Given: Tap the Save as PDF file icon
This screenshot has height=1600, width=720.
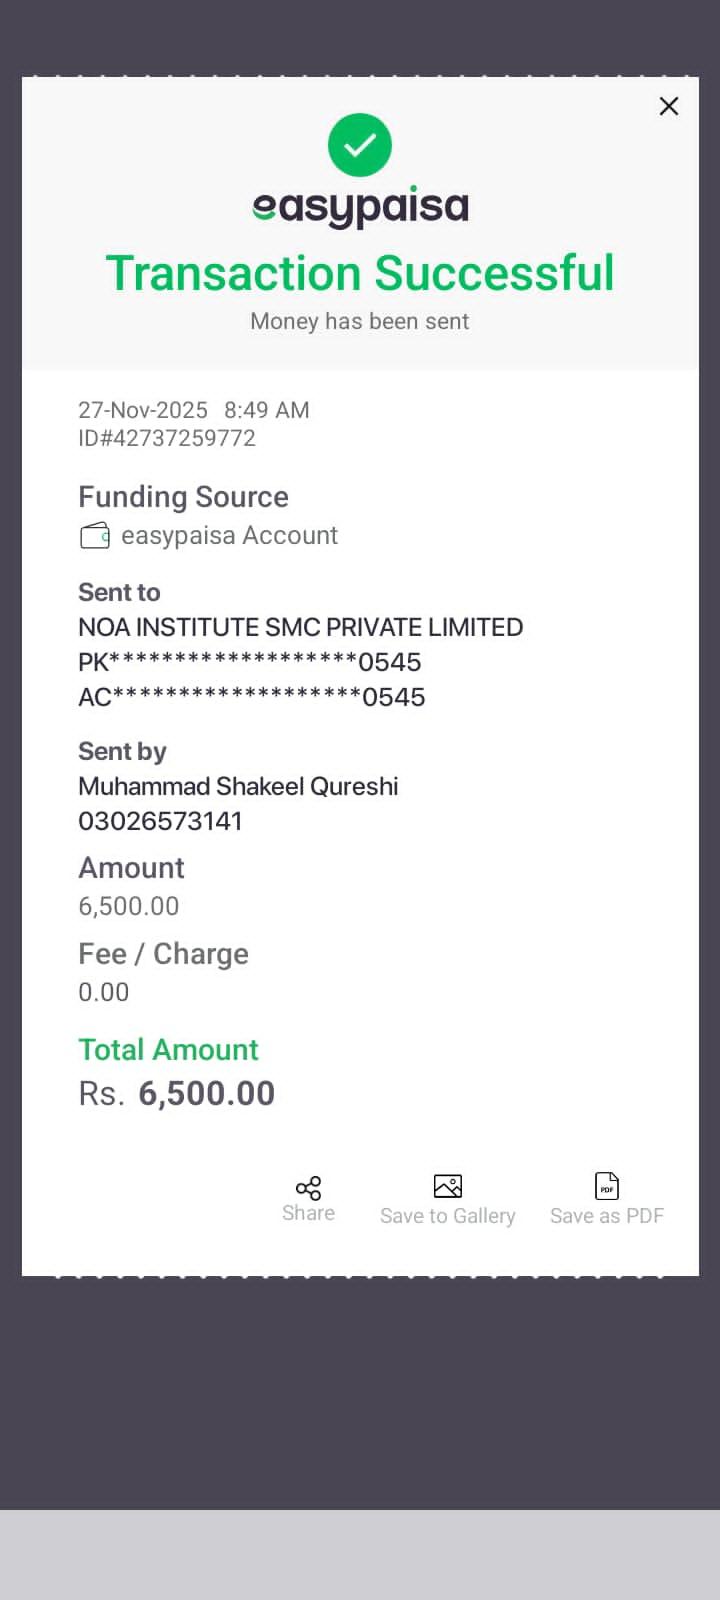Looking at the screenshot, I should 607,1186.
